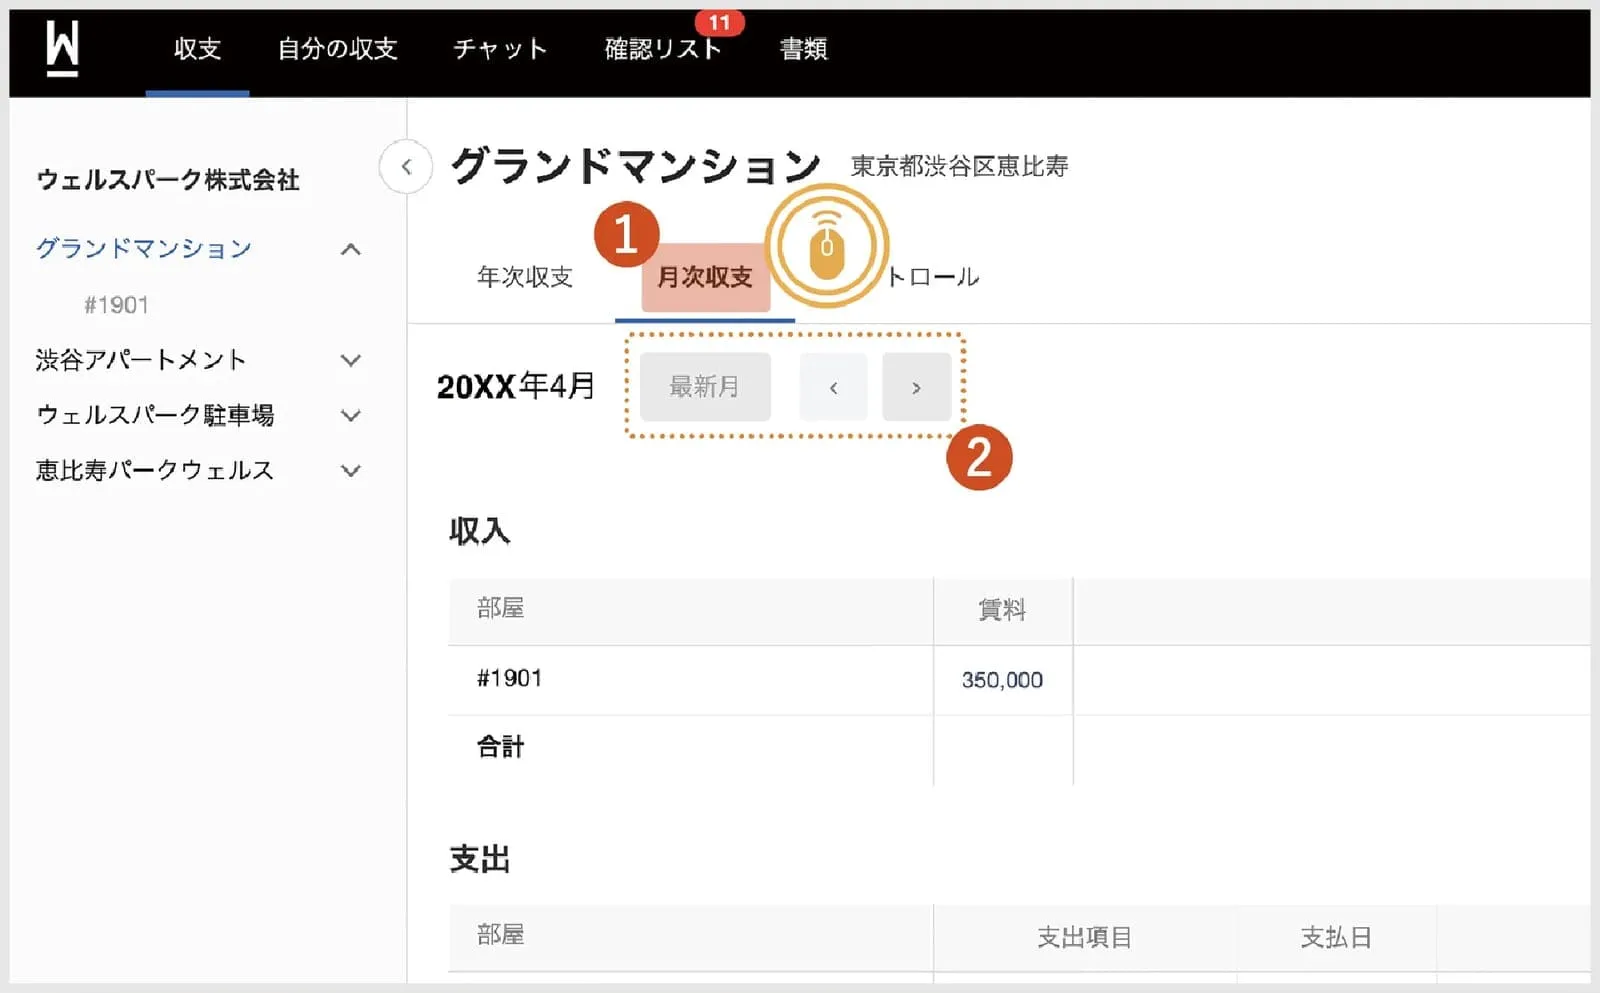
Task: Click the 20XX年4月 date label
Action: (x=516, y=386)
